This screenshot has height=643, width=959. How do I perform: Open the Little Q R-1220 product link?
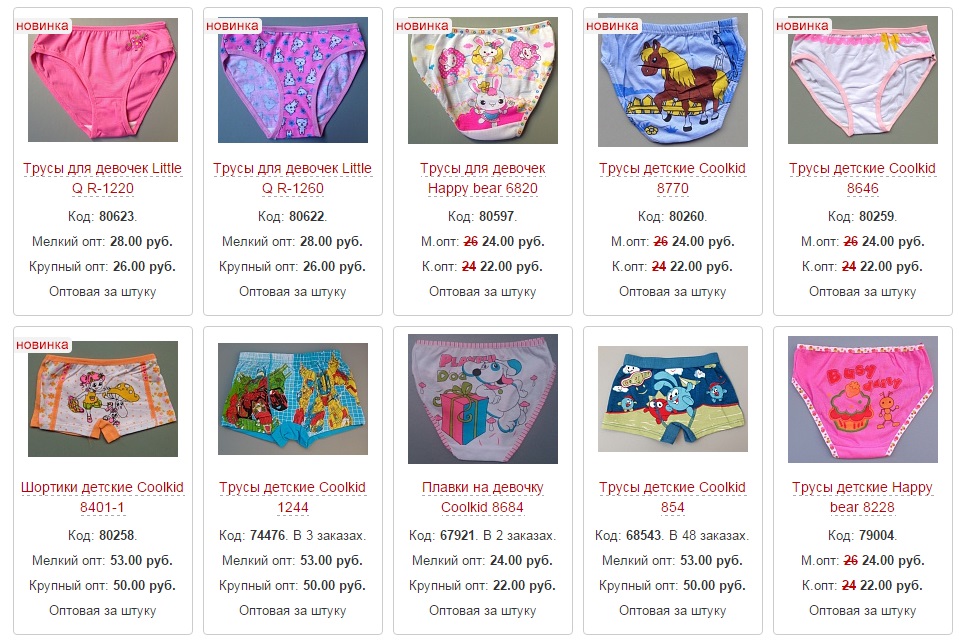point(103,178)
